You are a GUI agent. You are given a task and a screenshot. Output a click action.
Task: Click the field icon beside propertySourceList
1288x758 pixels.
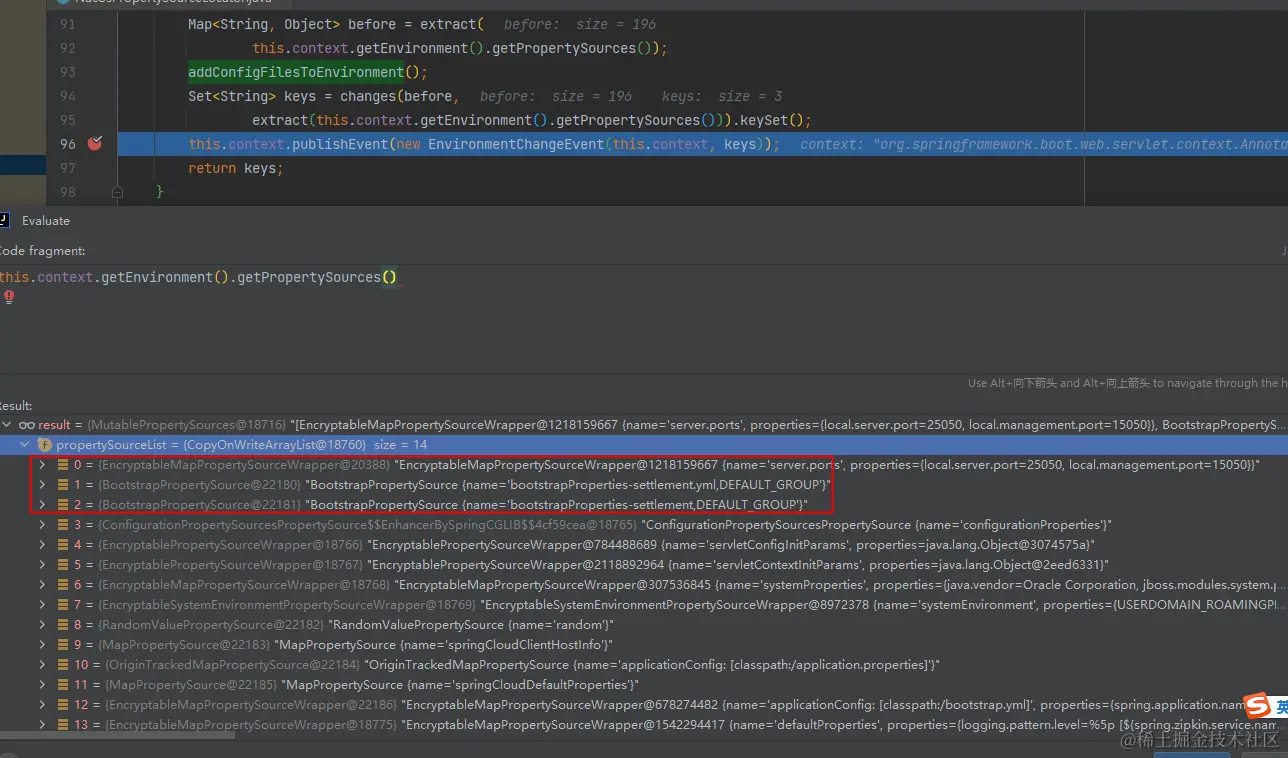click(x=44, y=445)
